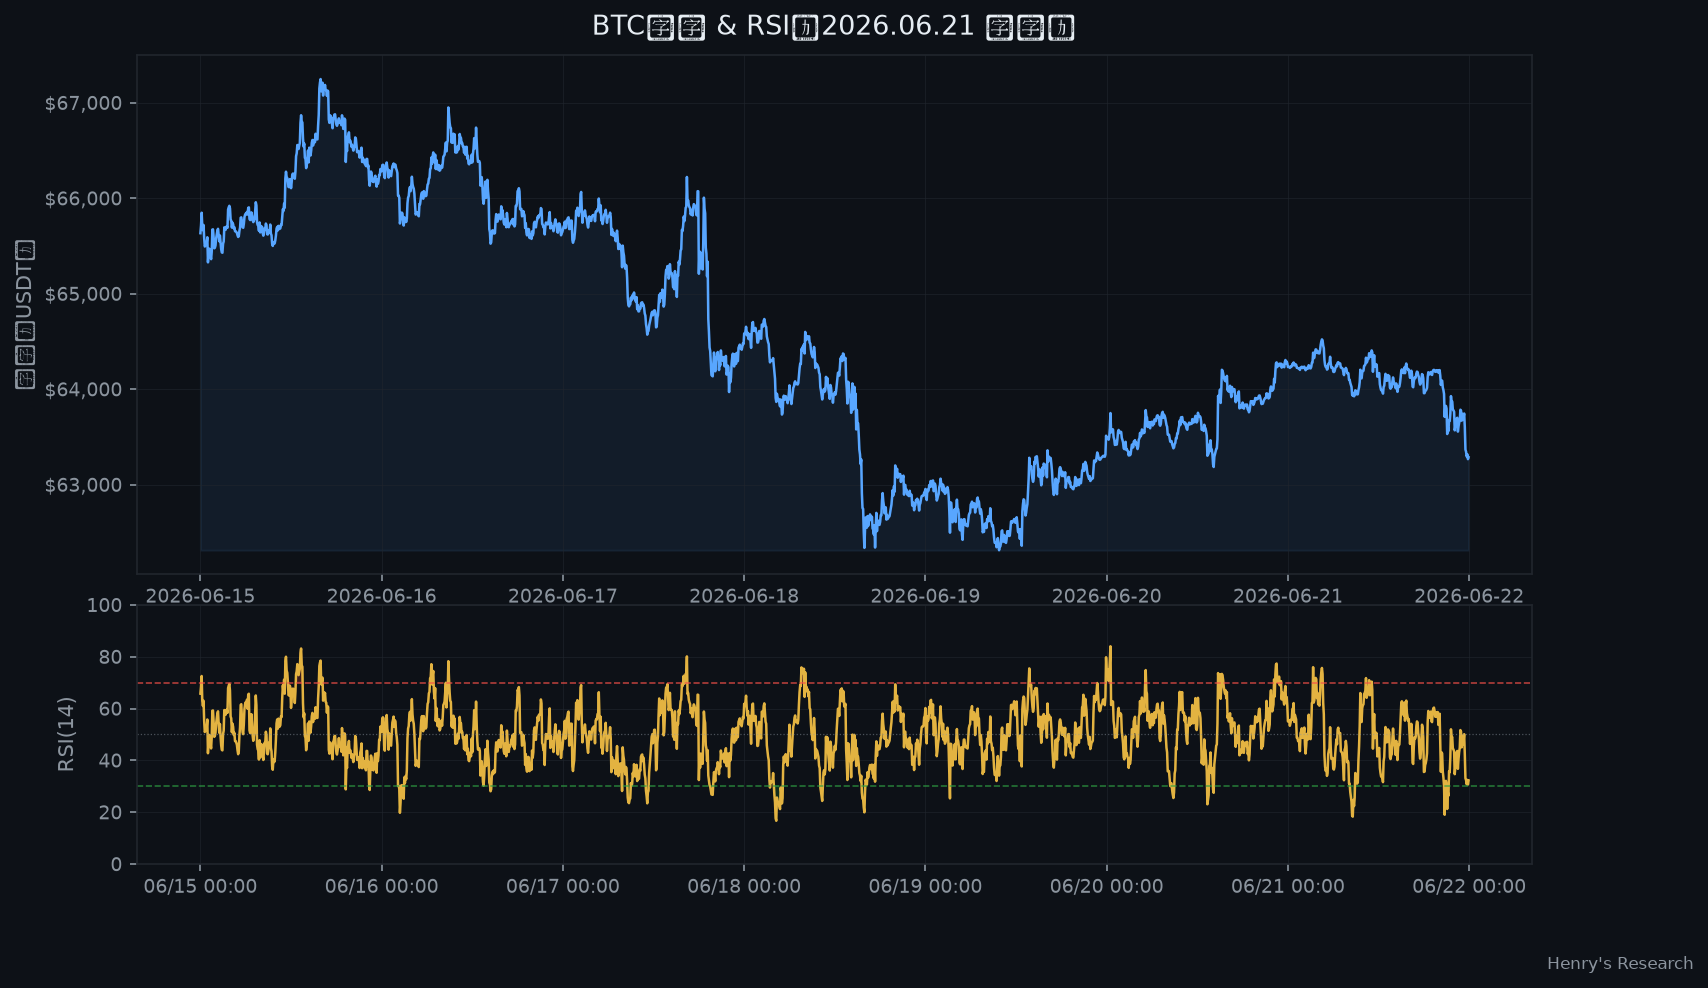Click the $64,000 price axis label
Image resolution: width=1708 pixels, height=988 pixels.
(84, 390)
